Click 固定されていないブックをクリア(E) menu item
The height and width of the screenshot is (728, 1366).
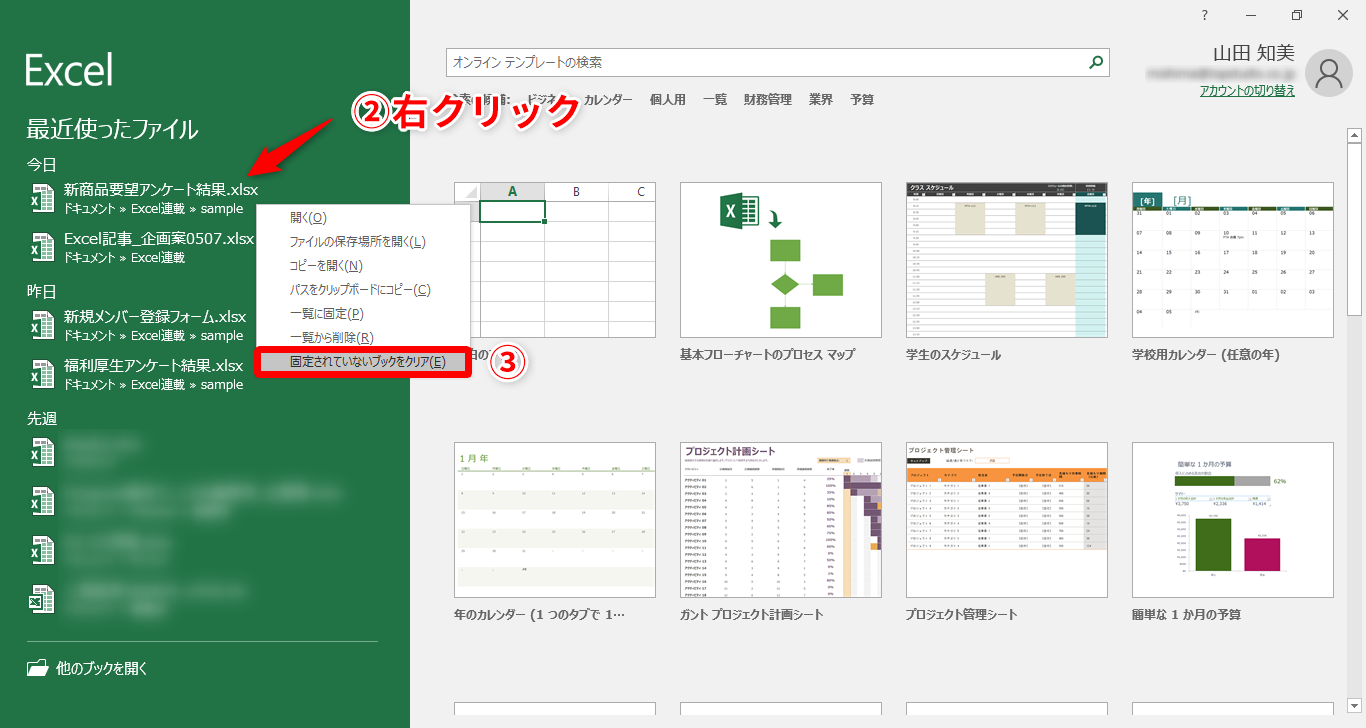tap(362, 361)
